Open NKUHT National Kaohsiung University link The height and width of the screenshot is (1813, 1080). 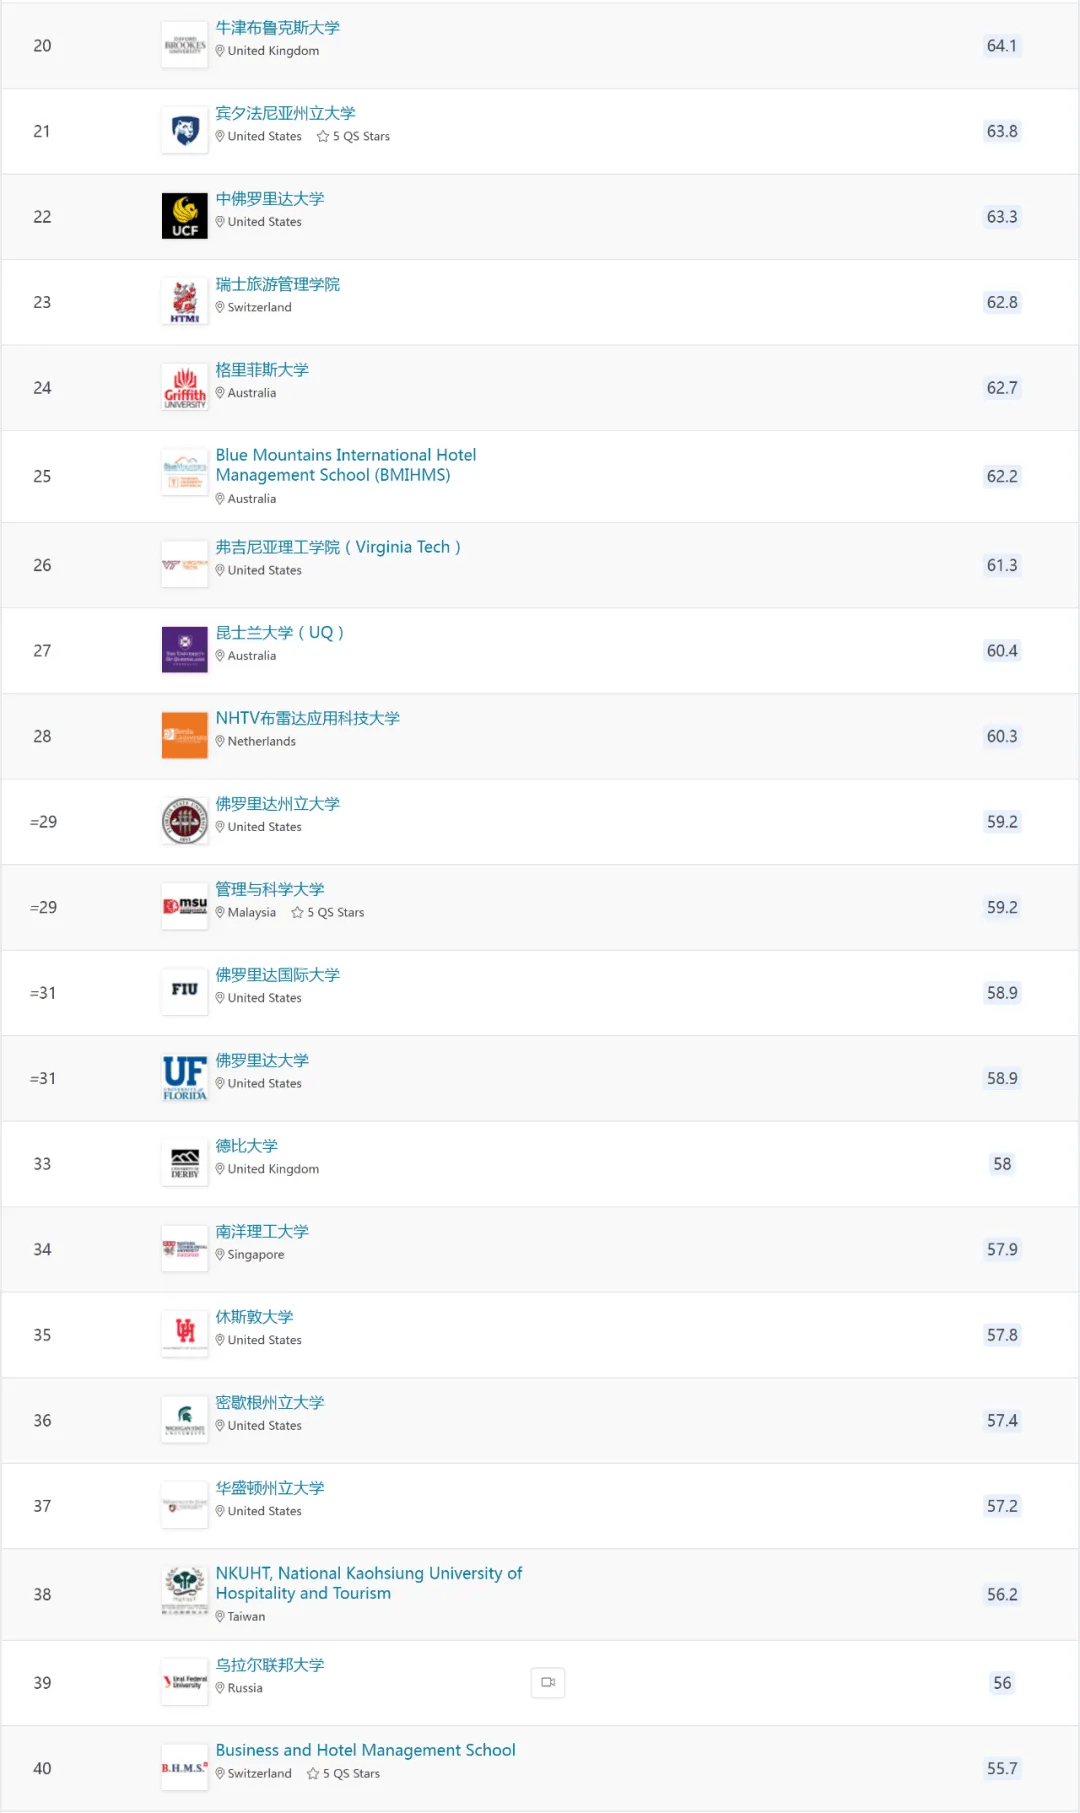click(368, 1583)
